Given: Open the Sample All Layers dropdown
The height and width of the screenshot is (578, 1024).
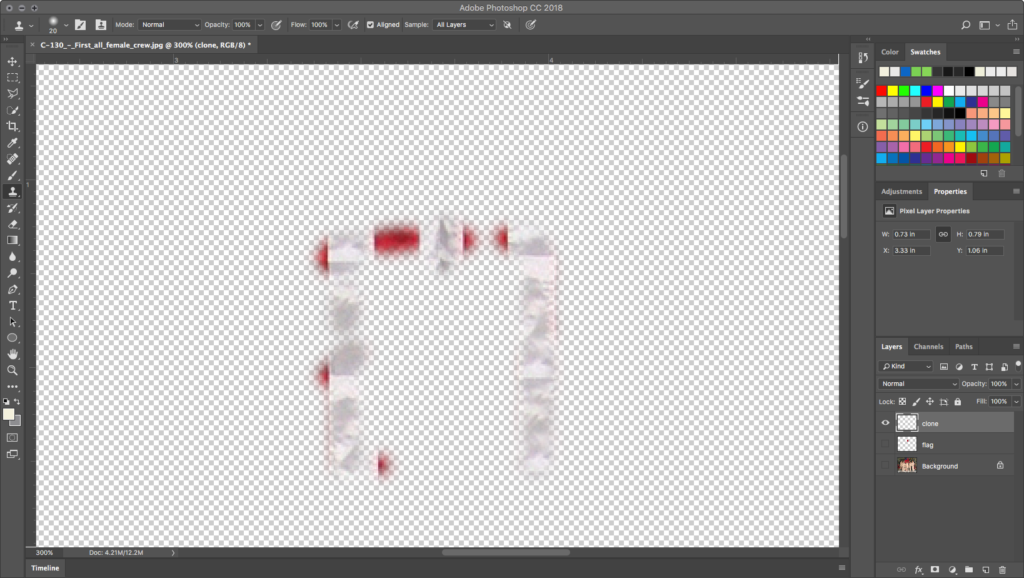Looking at the screenshot, I should coord(463,24).
